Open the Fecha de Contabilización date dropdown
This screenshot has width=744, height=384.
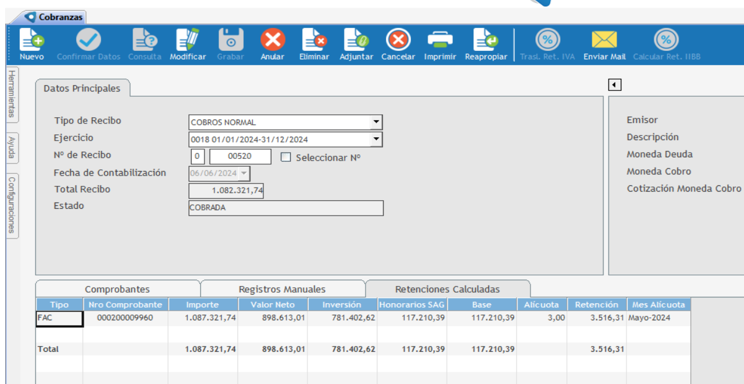tap(244, 174)
